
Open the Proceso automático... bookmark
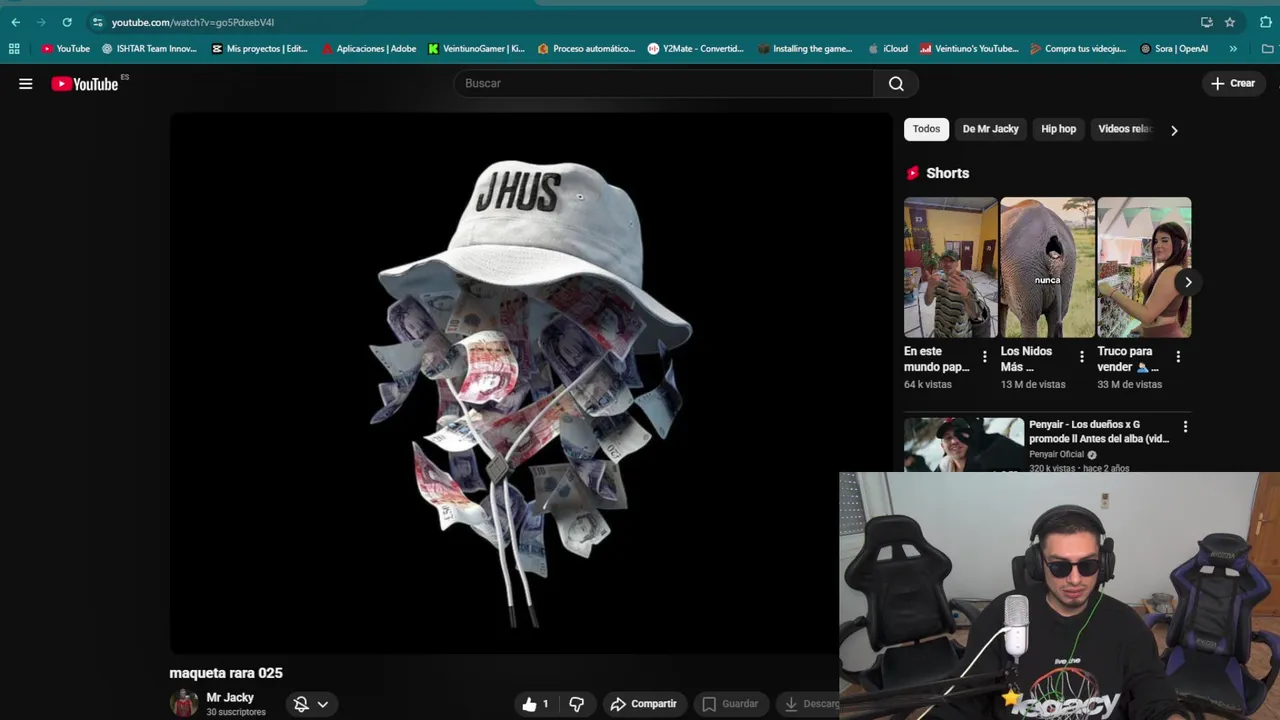pos(586,48)
